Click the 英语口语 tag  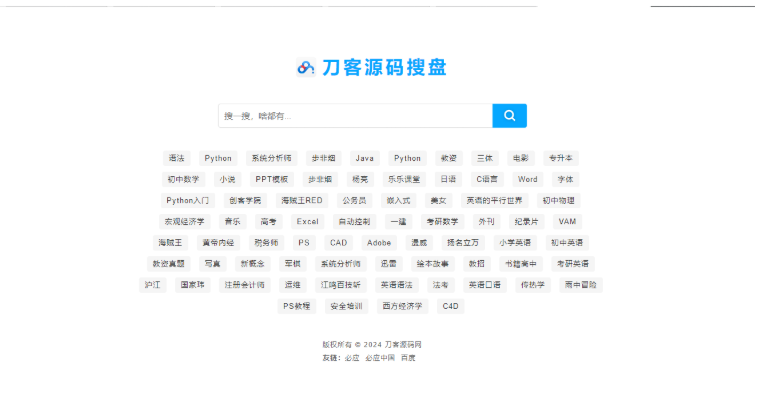coord(485,285)
